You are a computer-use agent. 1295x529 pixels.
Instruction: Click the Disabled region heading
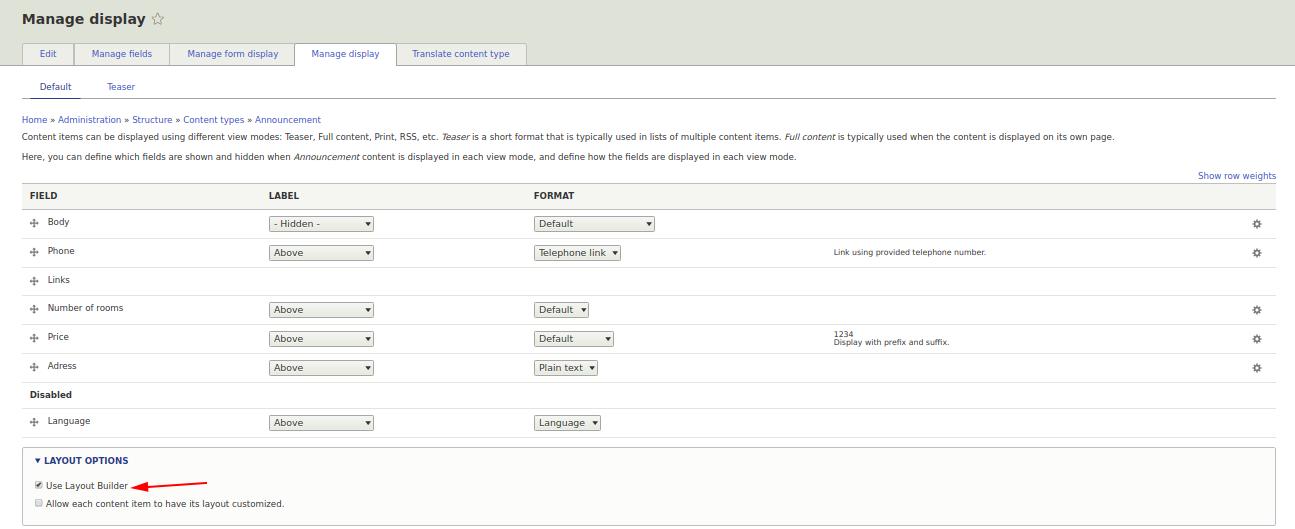coord(51,395)
